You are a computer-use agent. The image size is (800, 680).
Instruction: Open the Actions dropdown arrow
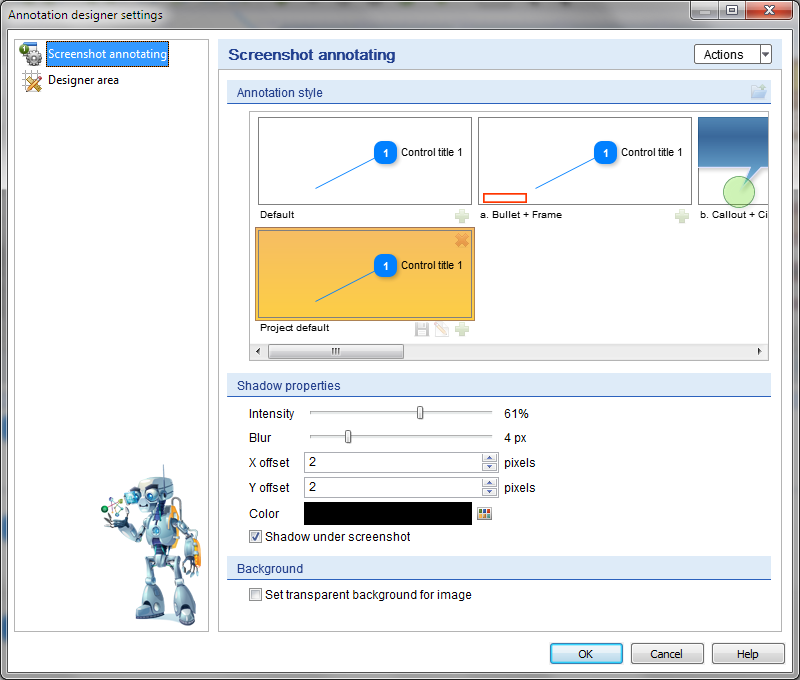click(765, 55)
